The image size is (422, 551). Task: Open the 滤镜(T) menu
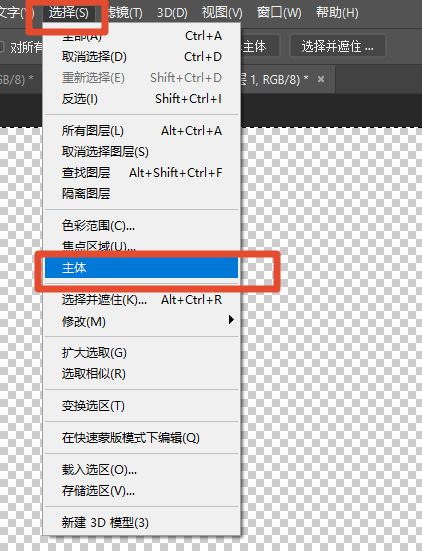tap(124, 13)
